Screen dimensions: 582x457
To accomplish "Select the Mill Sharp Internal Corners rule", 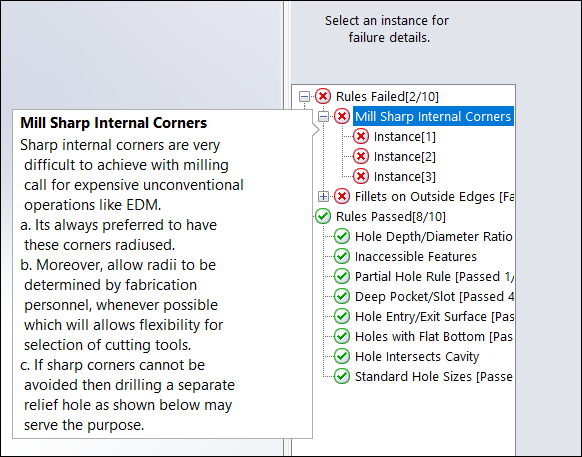I will click(x=433, y=117).
